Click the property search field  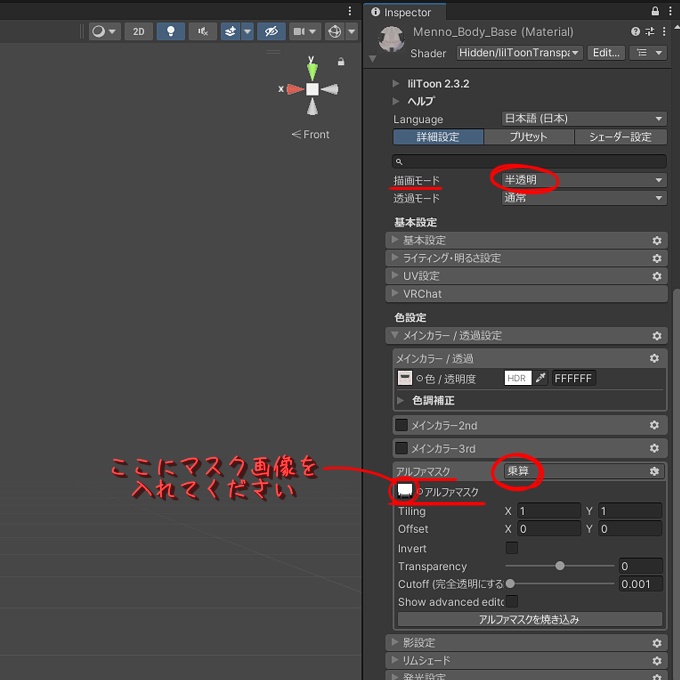tap(529, 161)
